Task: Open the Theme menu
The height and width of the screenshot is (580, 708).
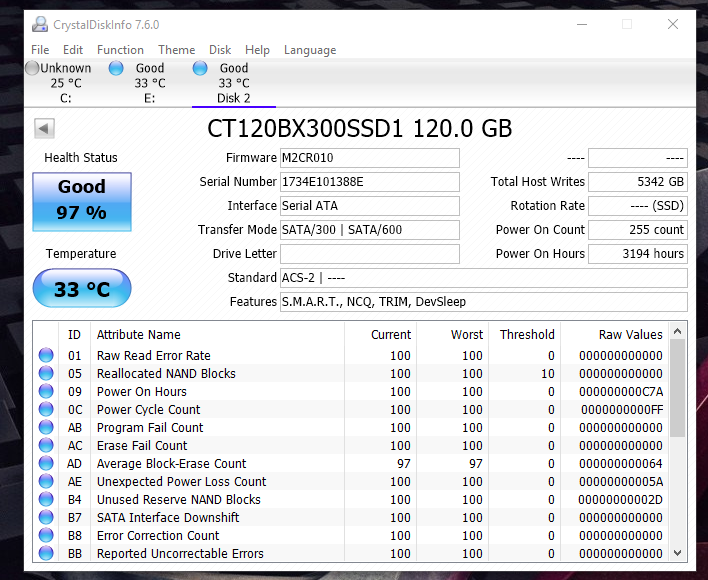Action: click(x=176, y=50)
